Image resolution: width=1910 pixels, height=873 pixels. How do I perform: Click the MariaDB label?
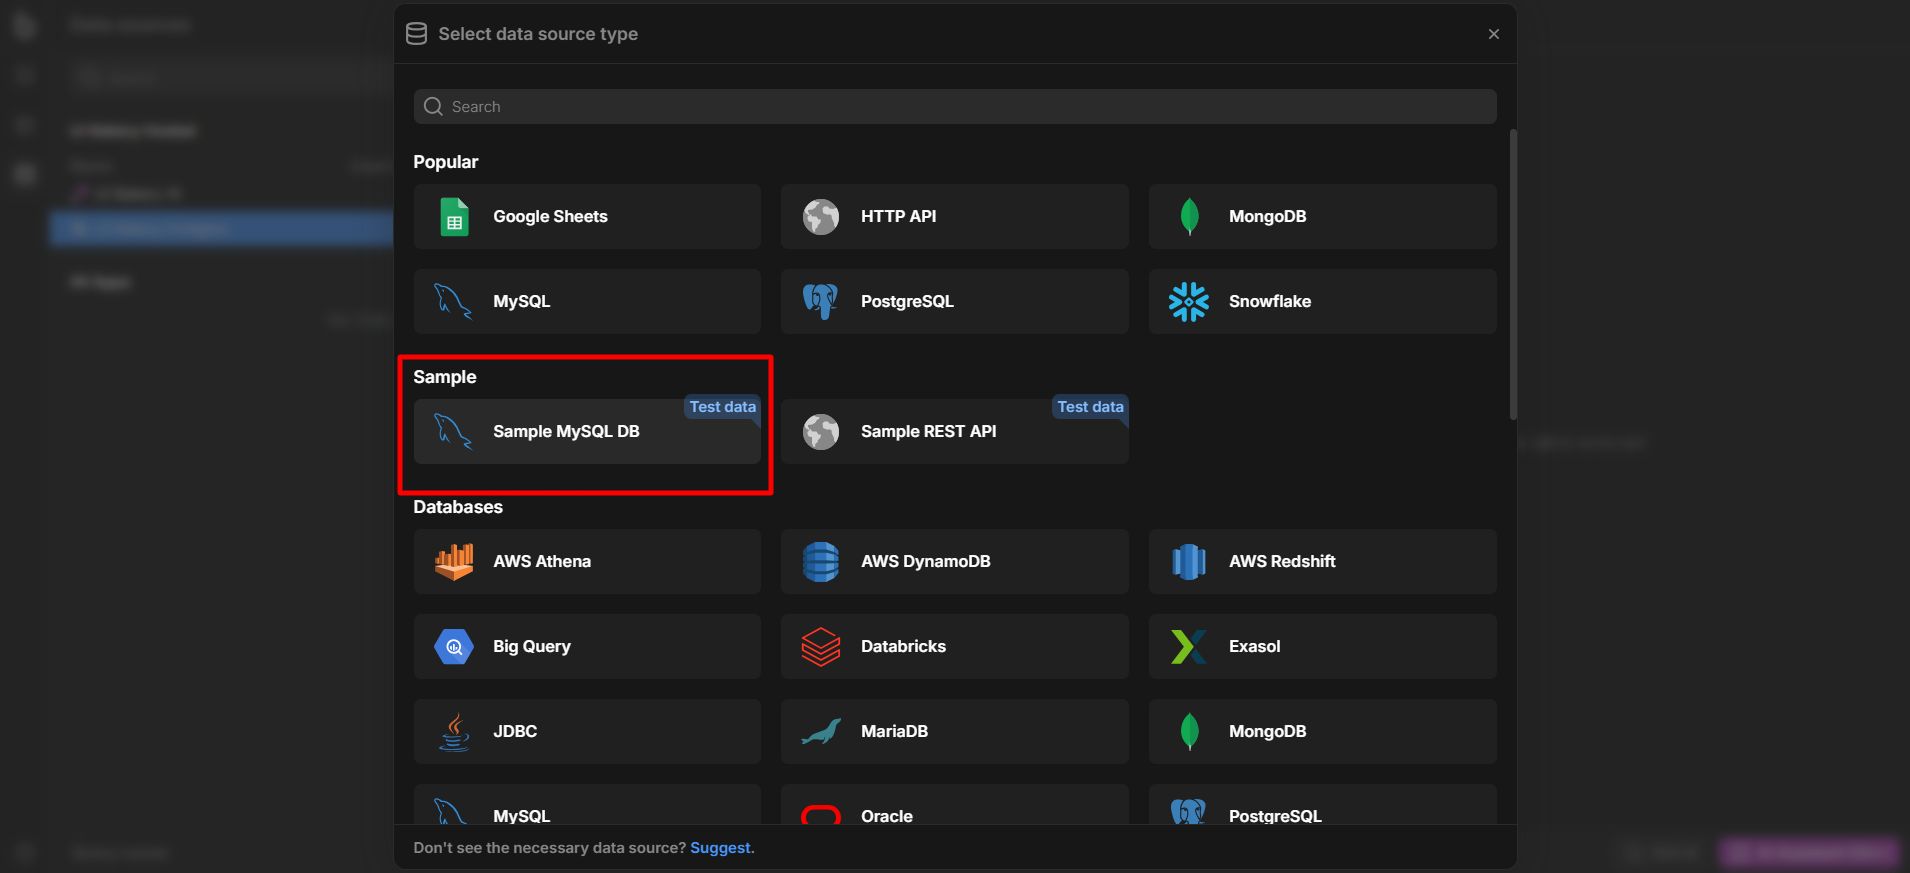[894, 732]
